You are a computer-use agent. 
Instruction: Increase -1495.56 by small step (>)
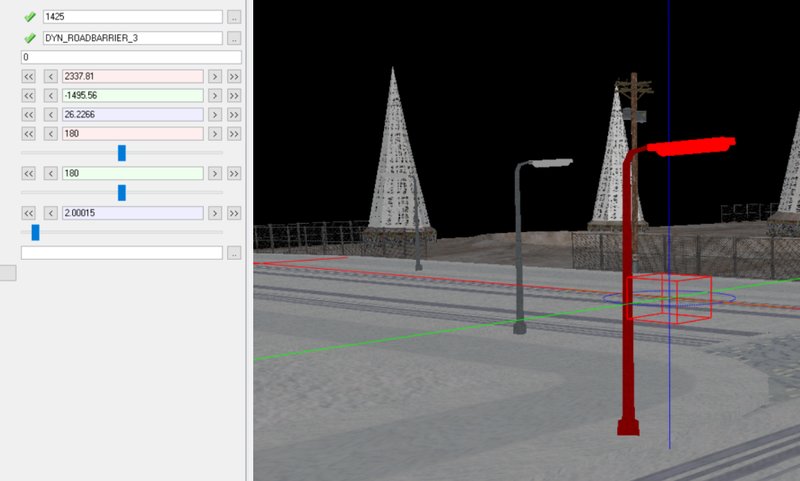215,95
